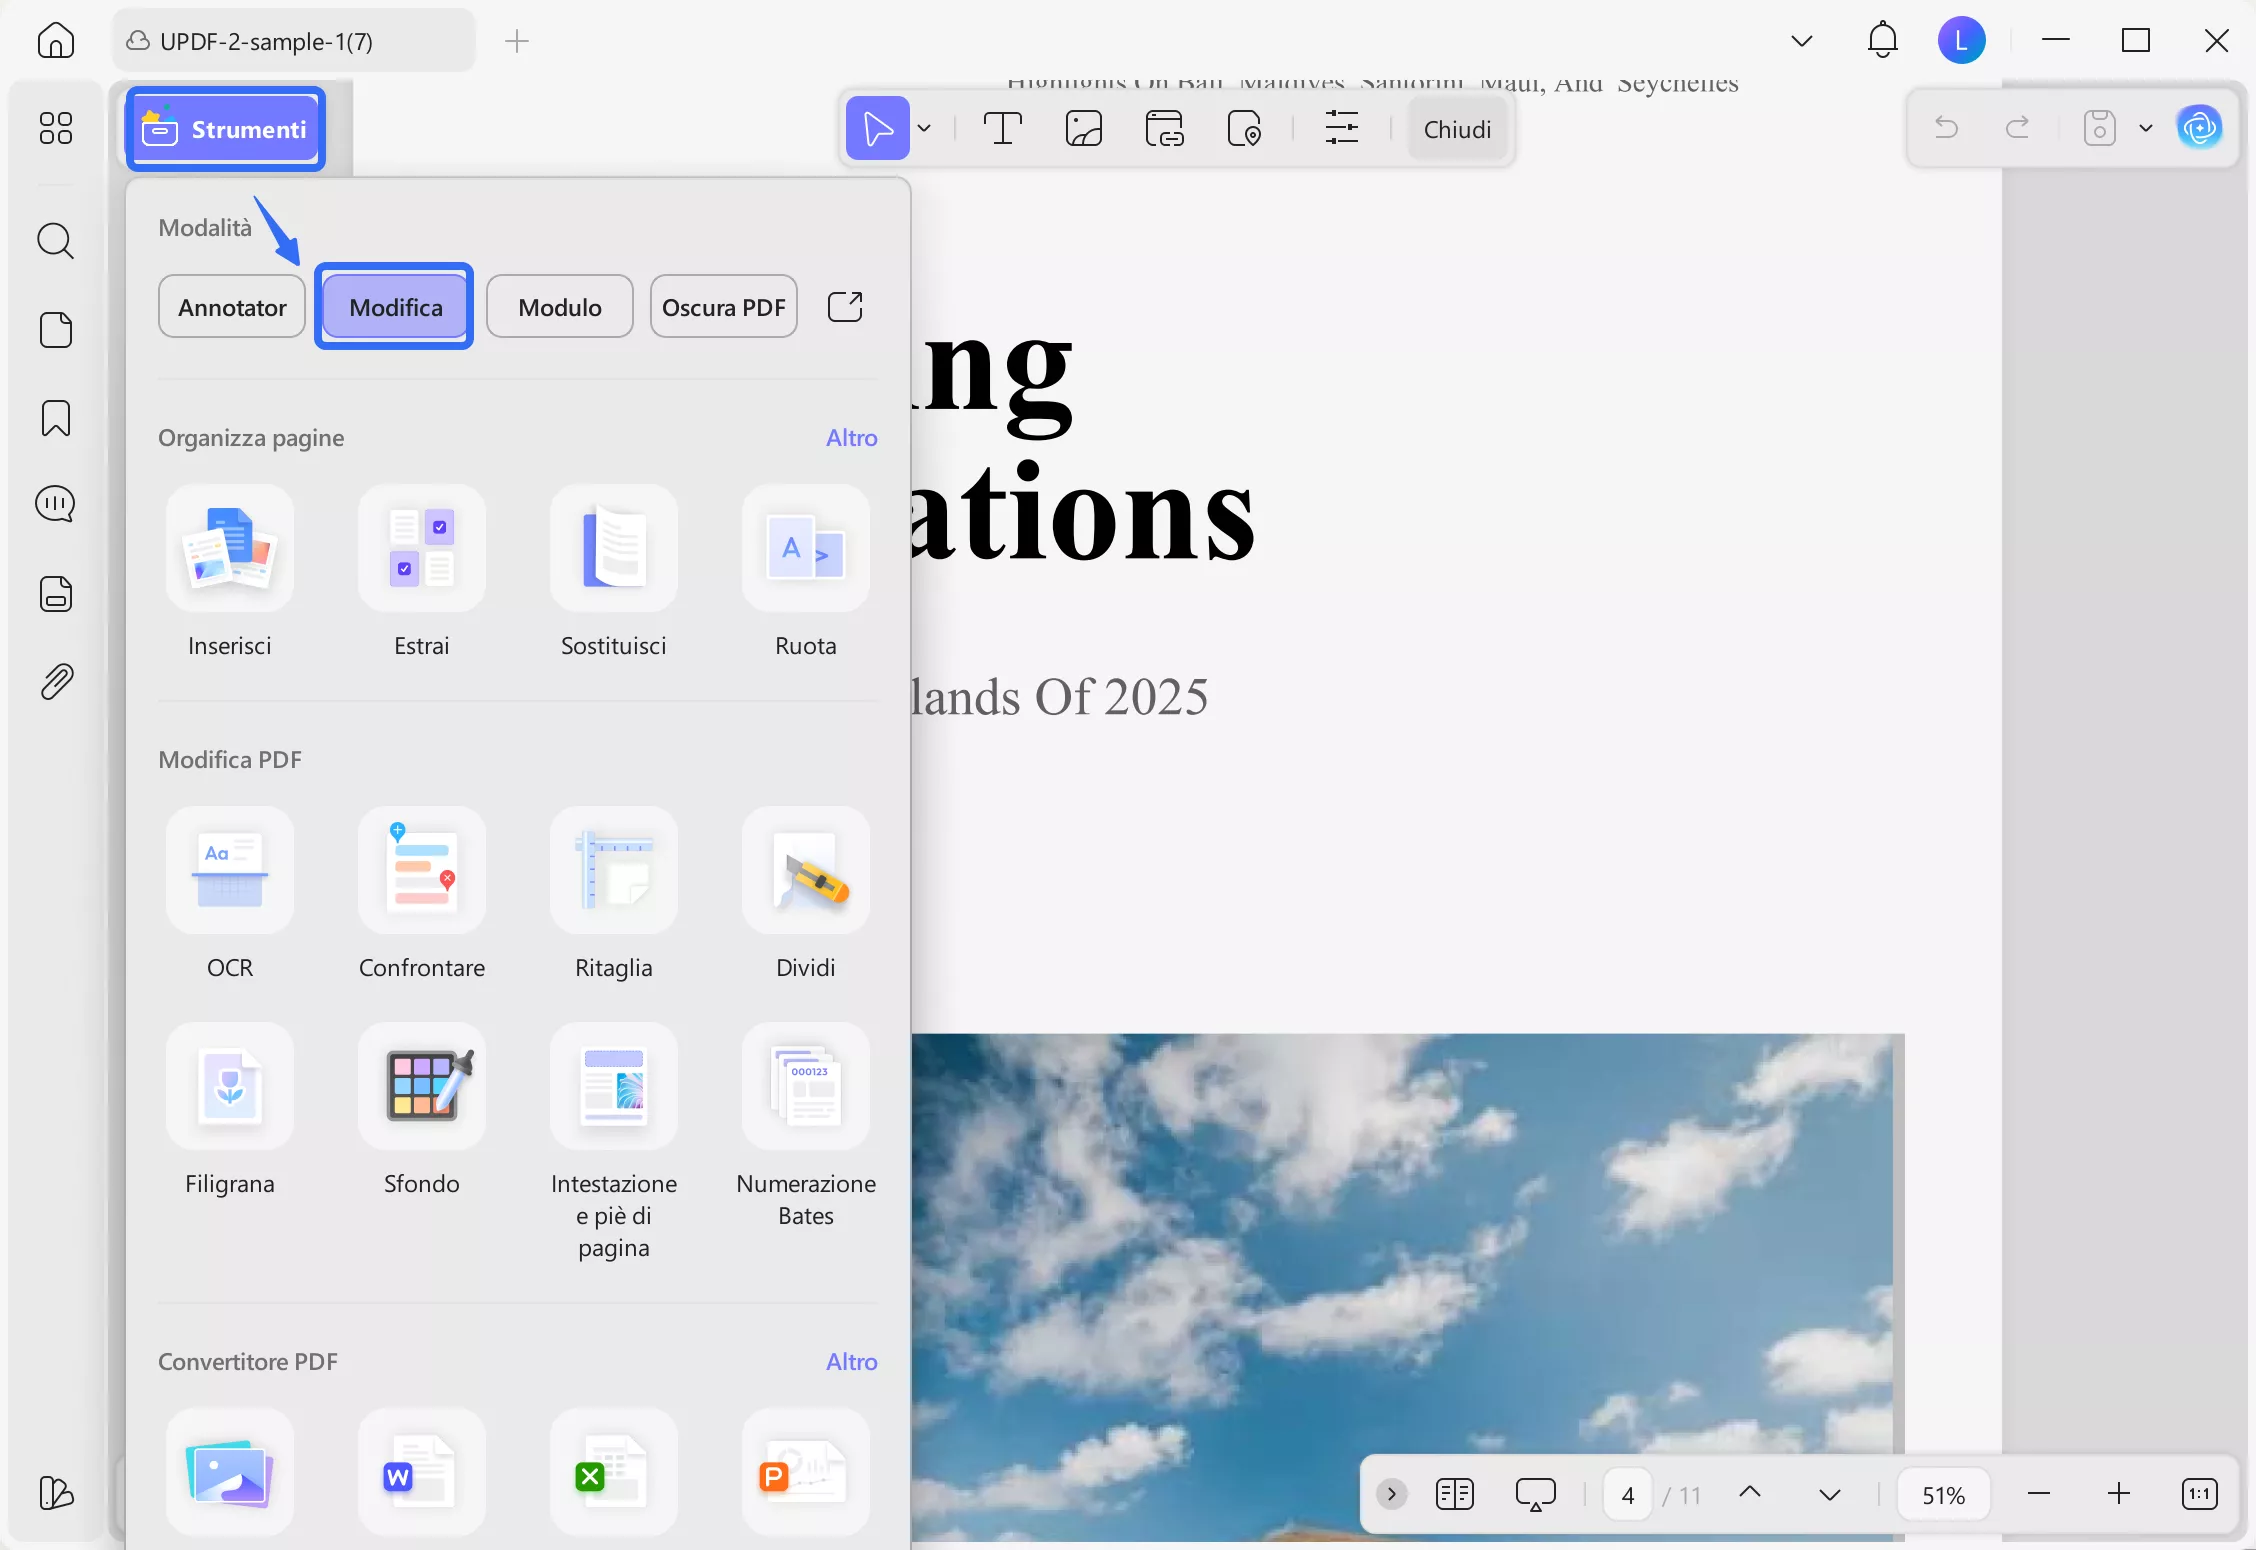Image resolution: width=2256 pixels, height=1550 pixels.
Task: Open the save options dropdown
Action: click(x=2144, y=128)
